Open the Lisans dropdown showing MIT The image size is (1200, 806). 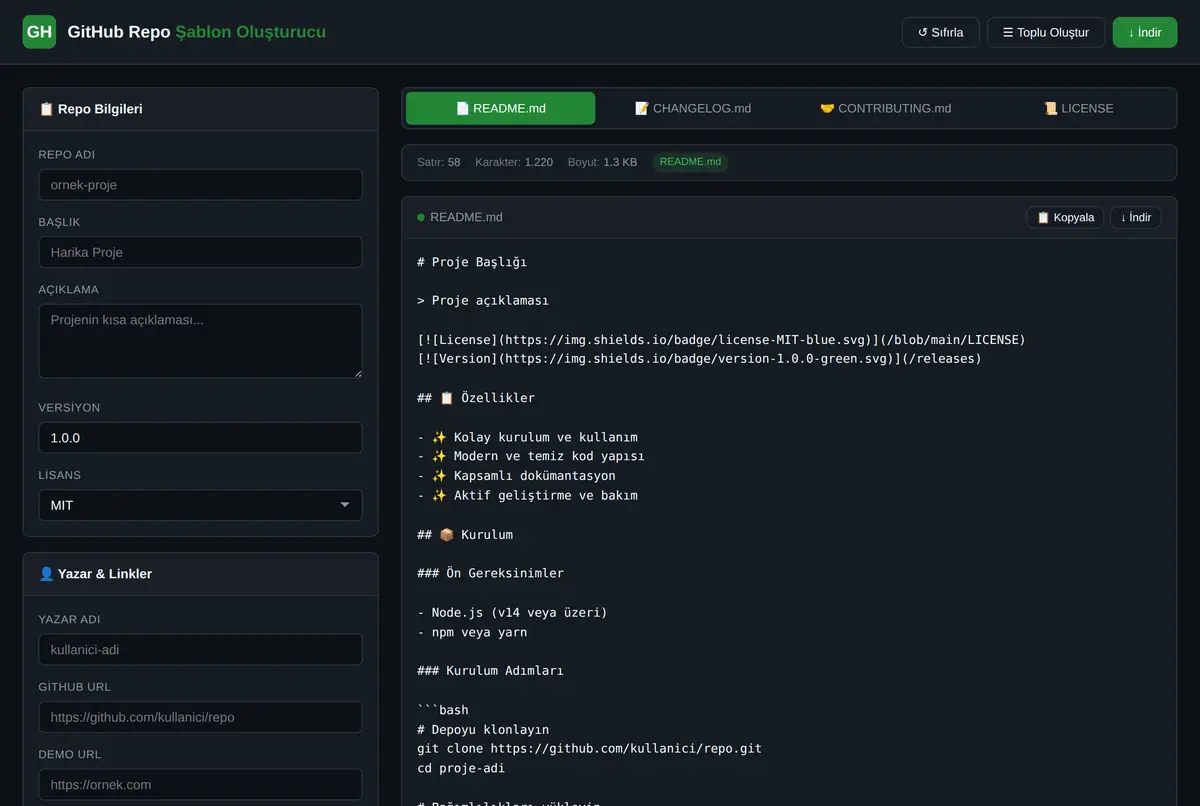(200, 505)
